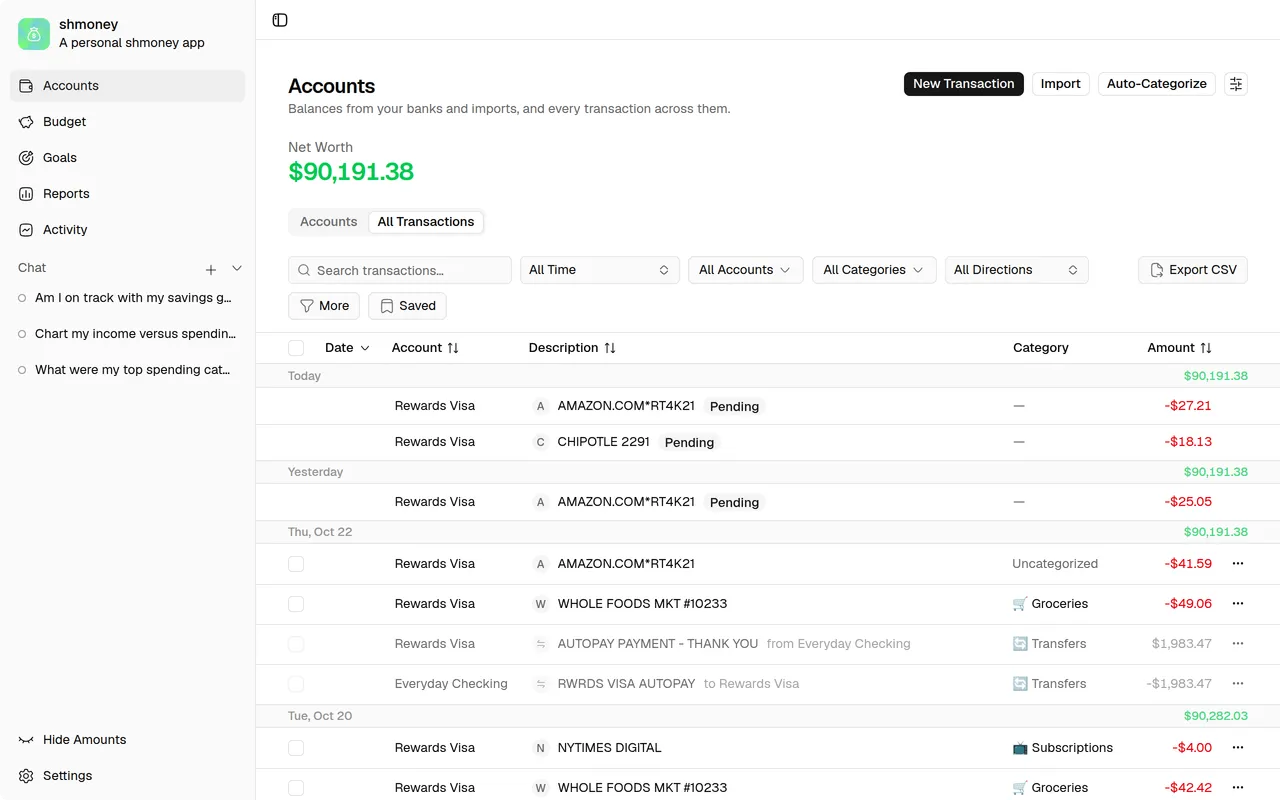Go to Budget in the sidebar
Viewport: 1280px width, 800px height.
(127, 122)
